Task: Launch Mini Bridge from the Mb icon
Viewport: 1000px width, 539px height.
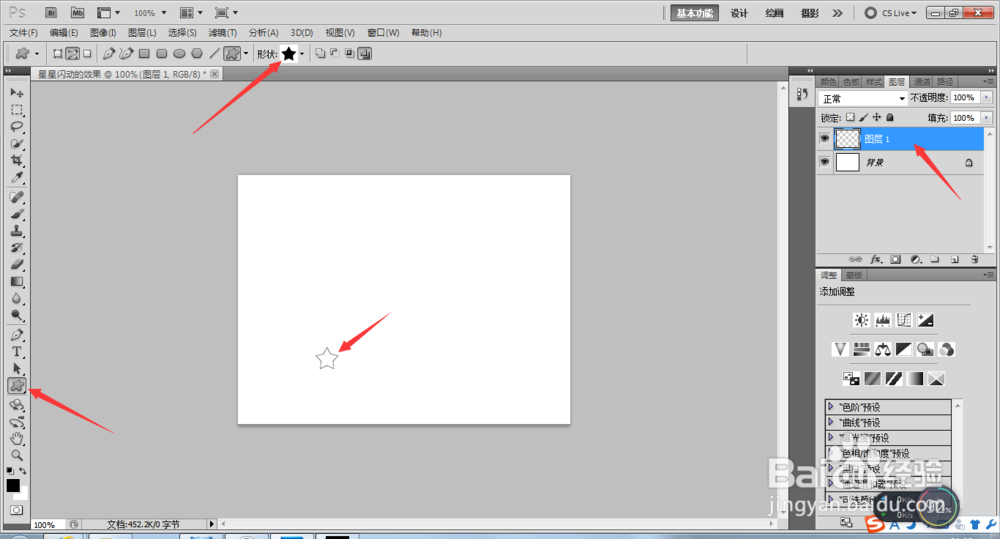Action: pos(77,13)
